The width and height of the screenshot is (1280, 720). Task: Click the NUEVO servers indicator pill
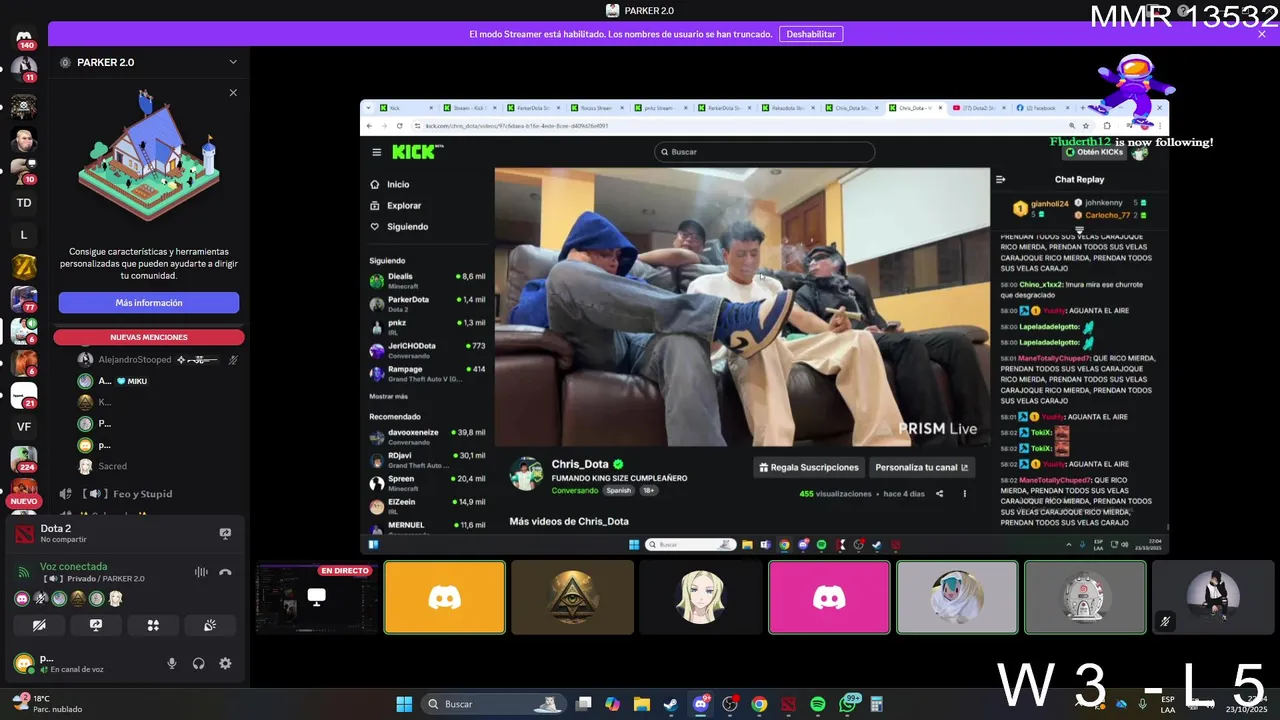pyautogui.click(x=24, y=501)
